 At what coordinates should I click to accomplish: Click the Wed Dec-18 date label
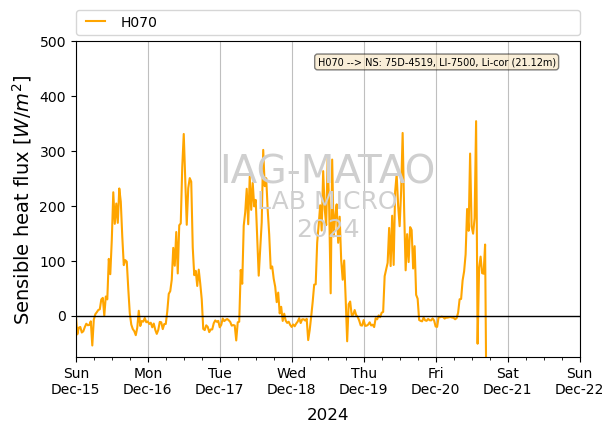point(292,381)
